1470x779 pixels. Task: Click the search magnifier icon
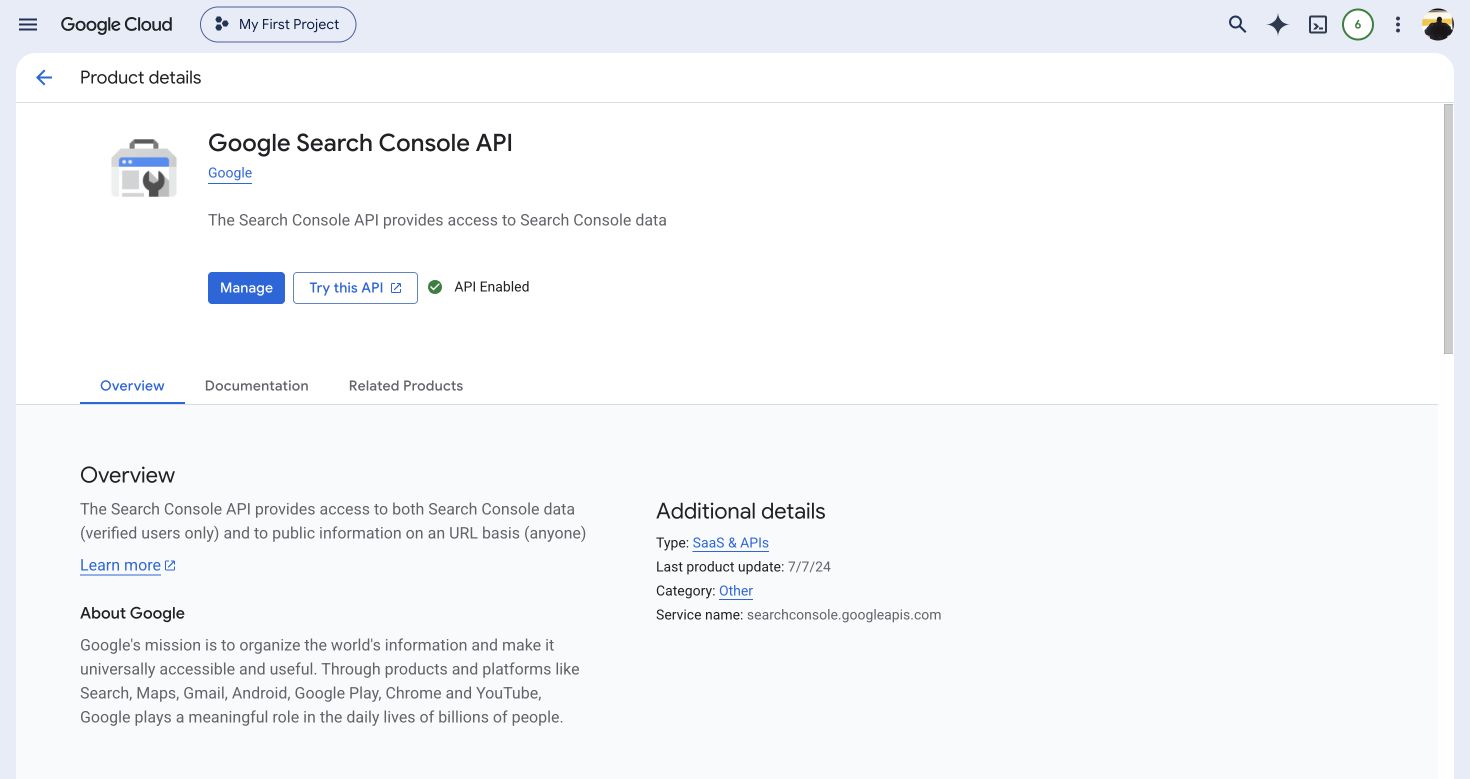(x=1237, y=25)
